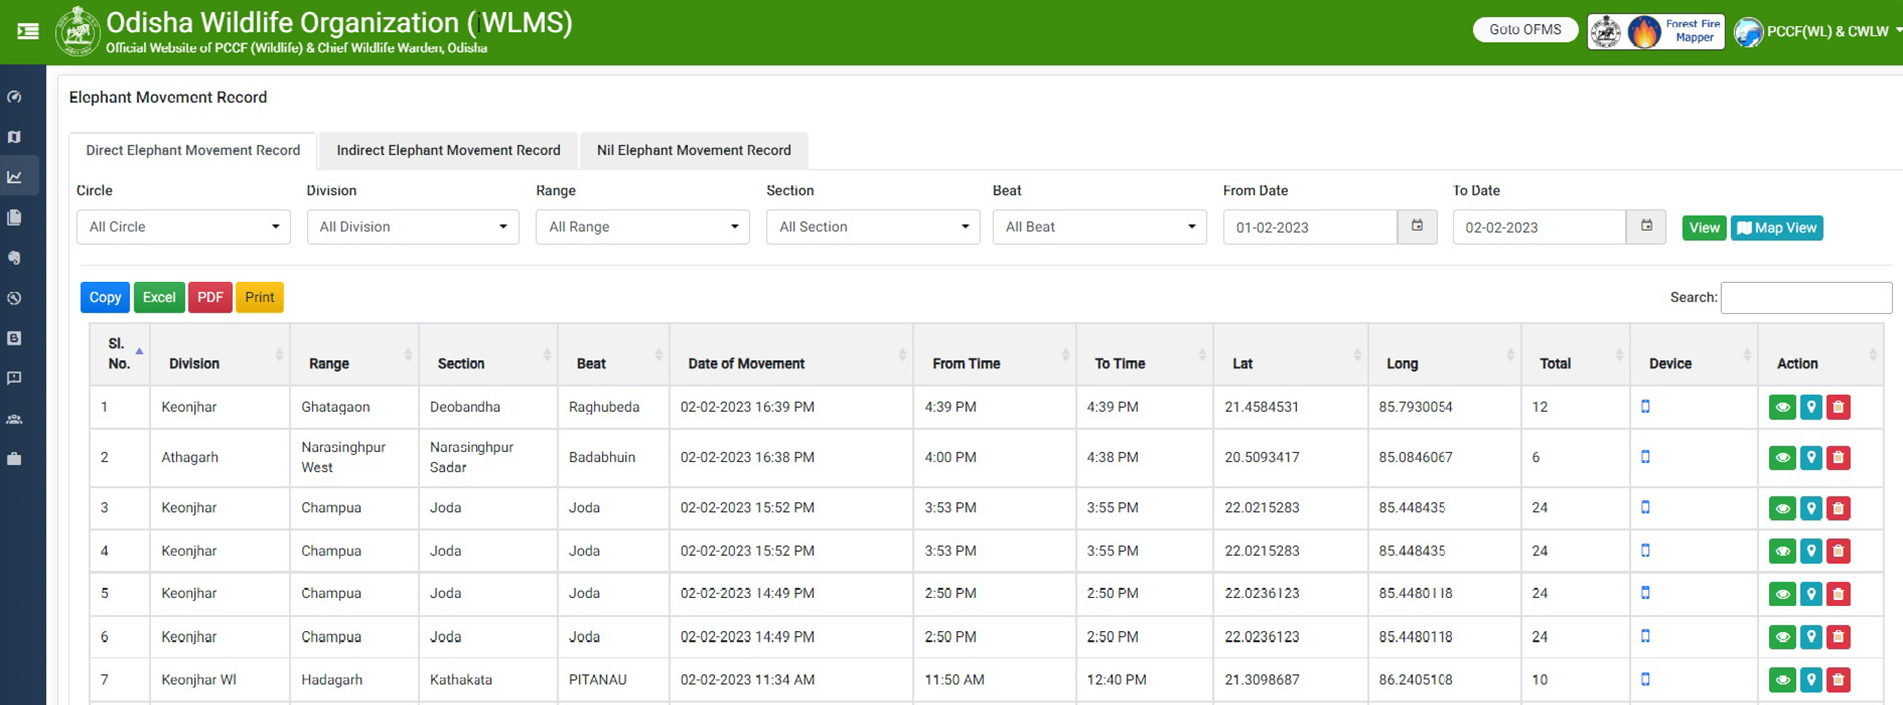Open the letter B sidebar icon
The image size is (1903, 705).
(x=14, y=338)
